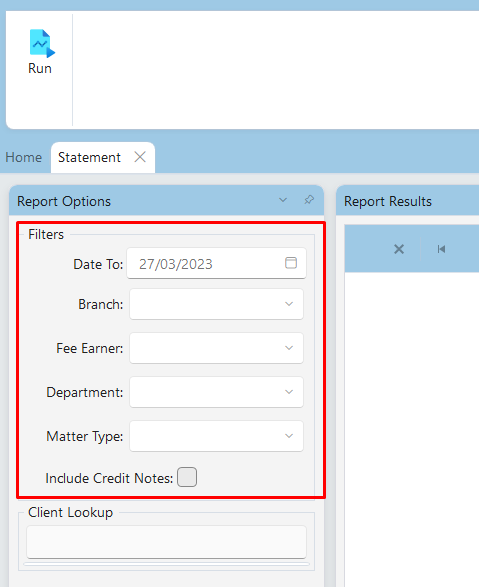Click the Date To field

pyautogui.click(x=216, y=263)
